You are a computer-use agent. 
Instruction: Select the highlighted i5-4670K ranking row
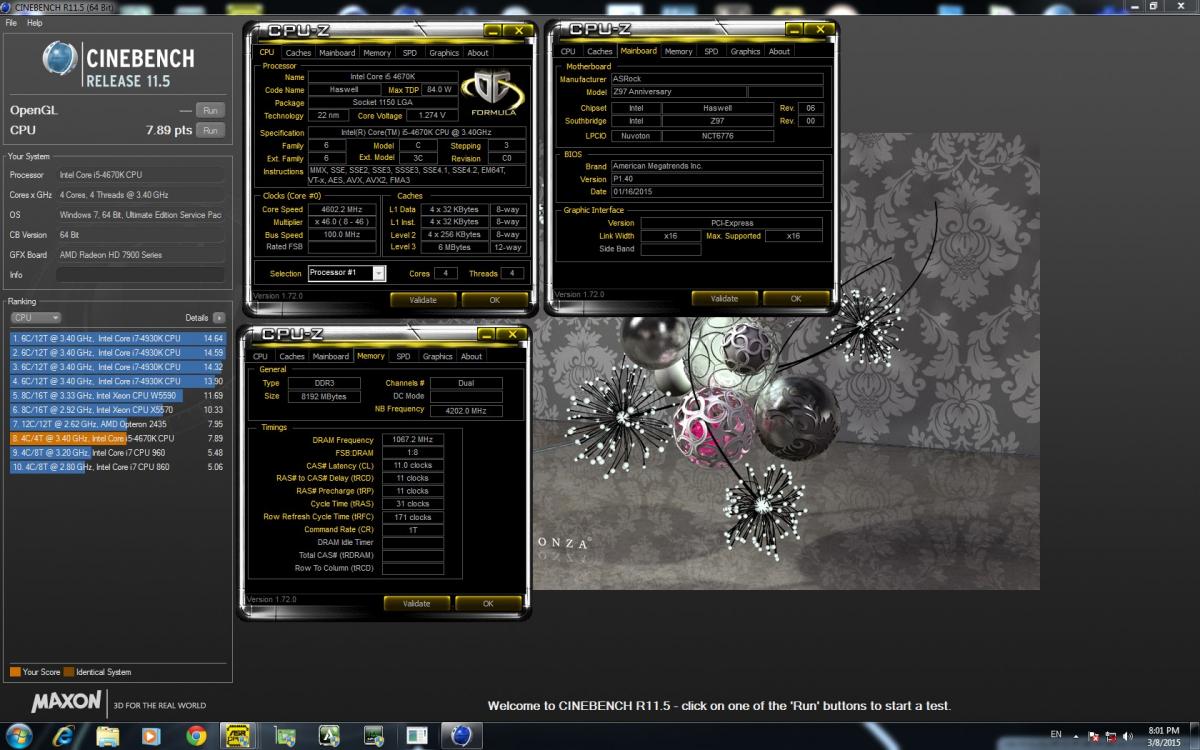click(118, 438)
